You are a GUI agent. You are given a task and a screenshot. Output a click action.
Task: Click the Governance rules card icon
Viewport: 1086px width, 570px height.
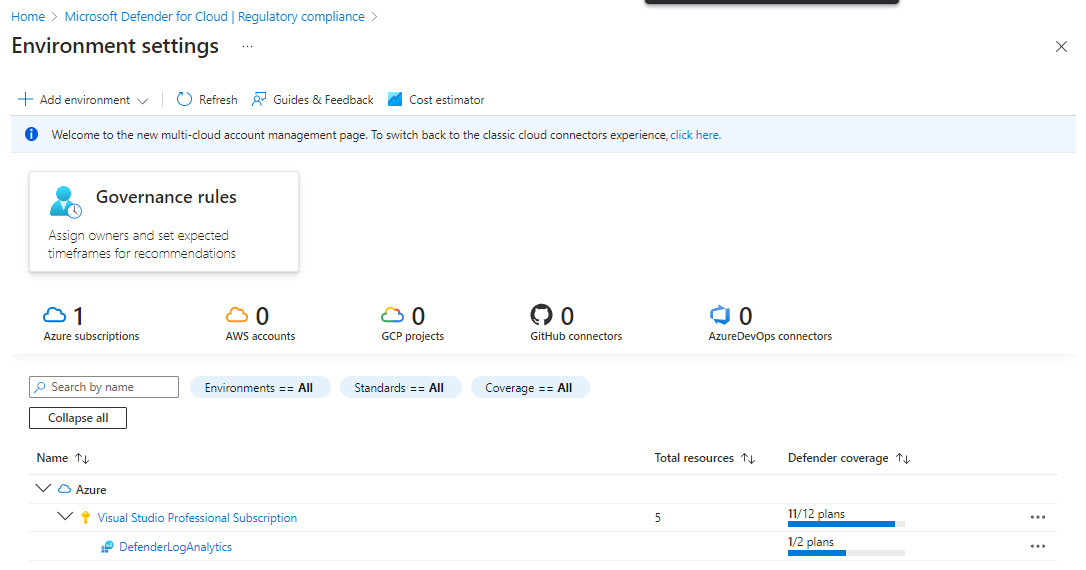(66, 202)
